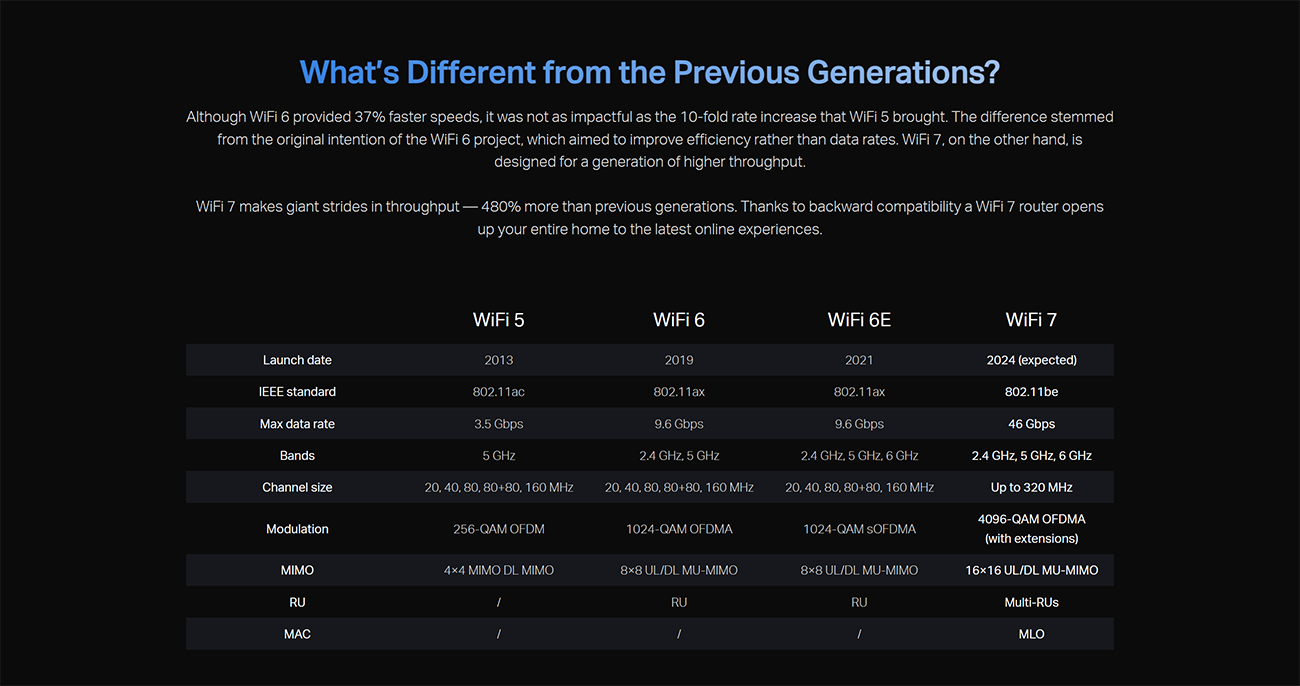Click the 46 Gbps data rate cell
Image resolution: width=1300 pixels, height=686 pixels.
pos(1031,424)
